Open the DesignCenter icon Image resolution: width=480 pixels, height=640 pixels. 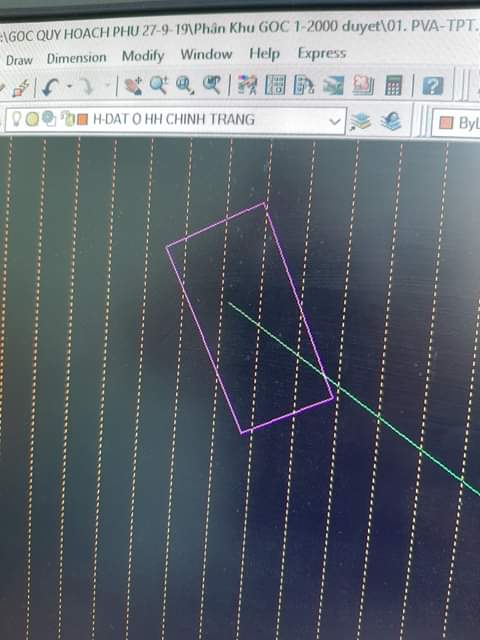(276, 85)
